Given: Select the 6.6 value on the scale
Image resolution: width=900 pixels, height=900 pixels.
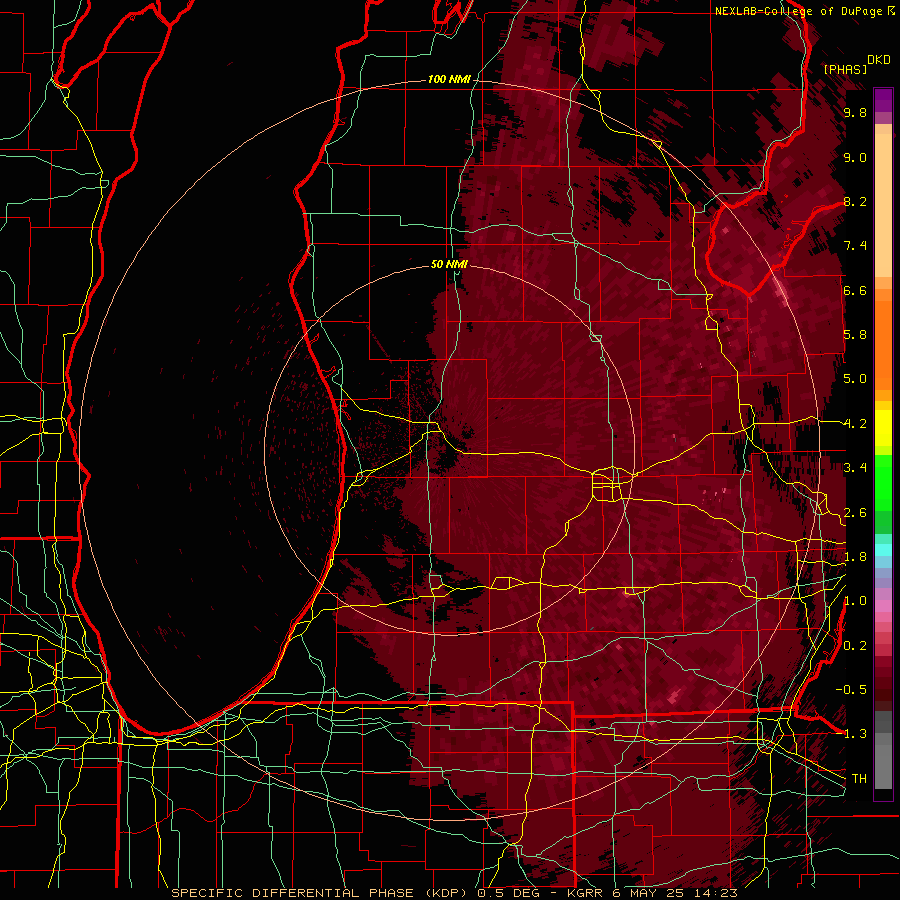Looking at the screenshot, I should (855, 290).
